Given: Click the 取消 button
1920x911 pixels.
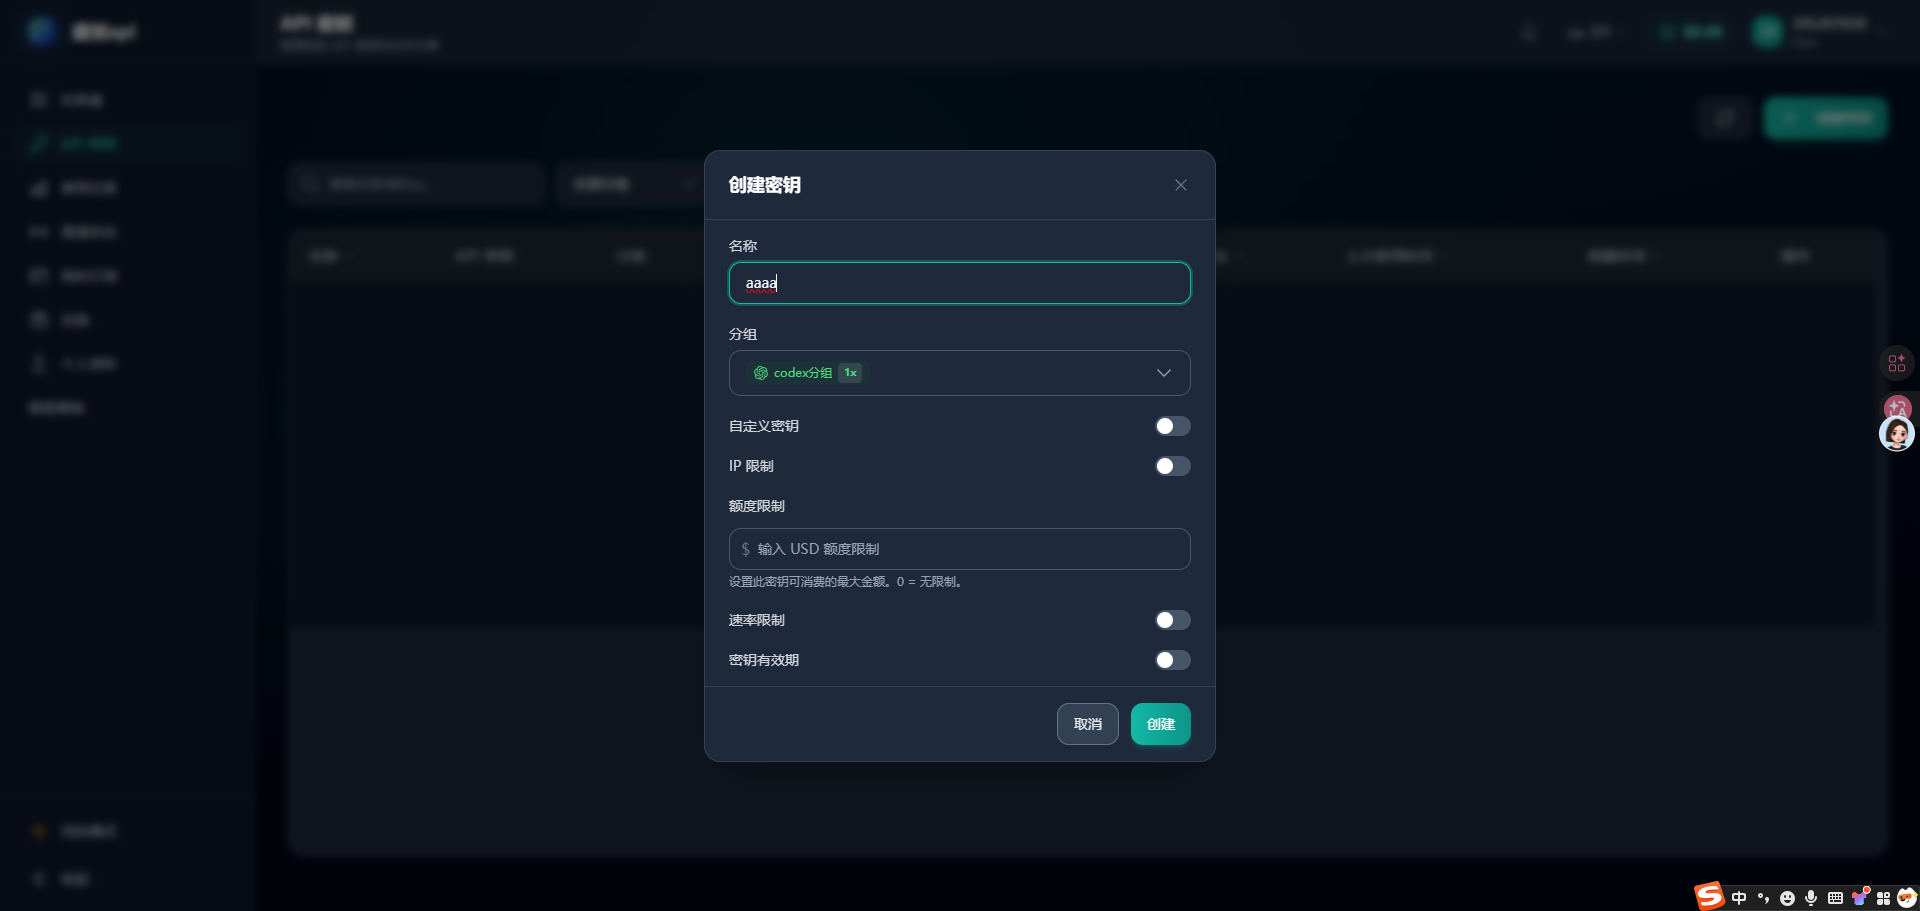Looking at the screenshot, I should pos(1088,724).
